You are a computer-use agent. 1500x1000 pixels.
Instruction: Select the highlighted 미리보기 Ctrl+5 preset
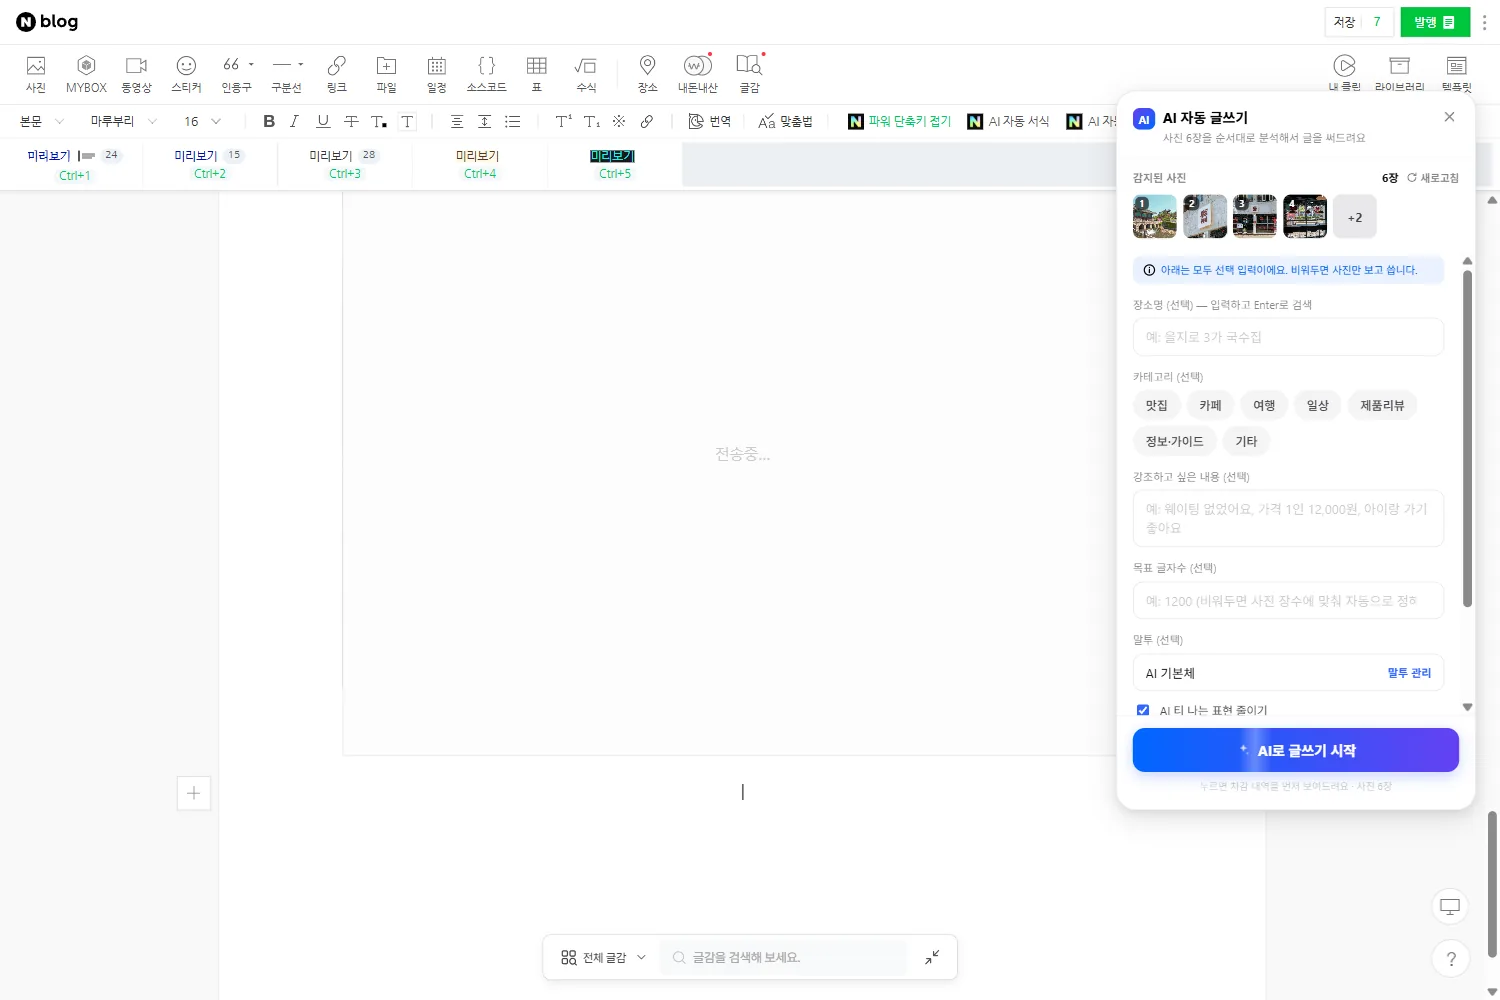614,165
